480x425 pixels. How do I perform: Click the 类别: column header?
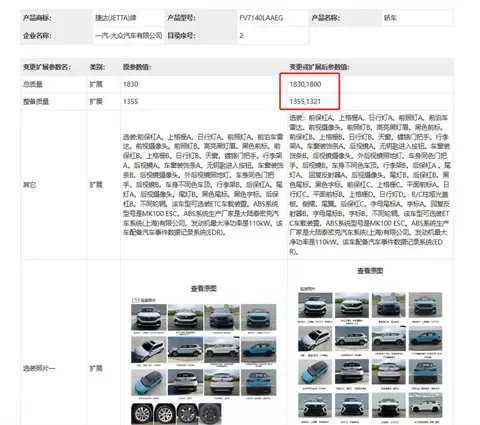[97, 67]
